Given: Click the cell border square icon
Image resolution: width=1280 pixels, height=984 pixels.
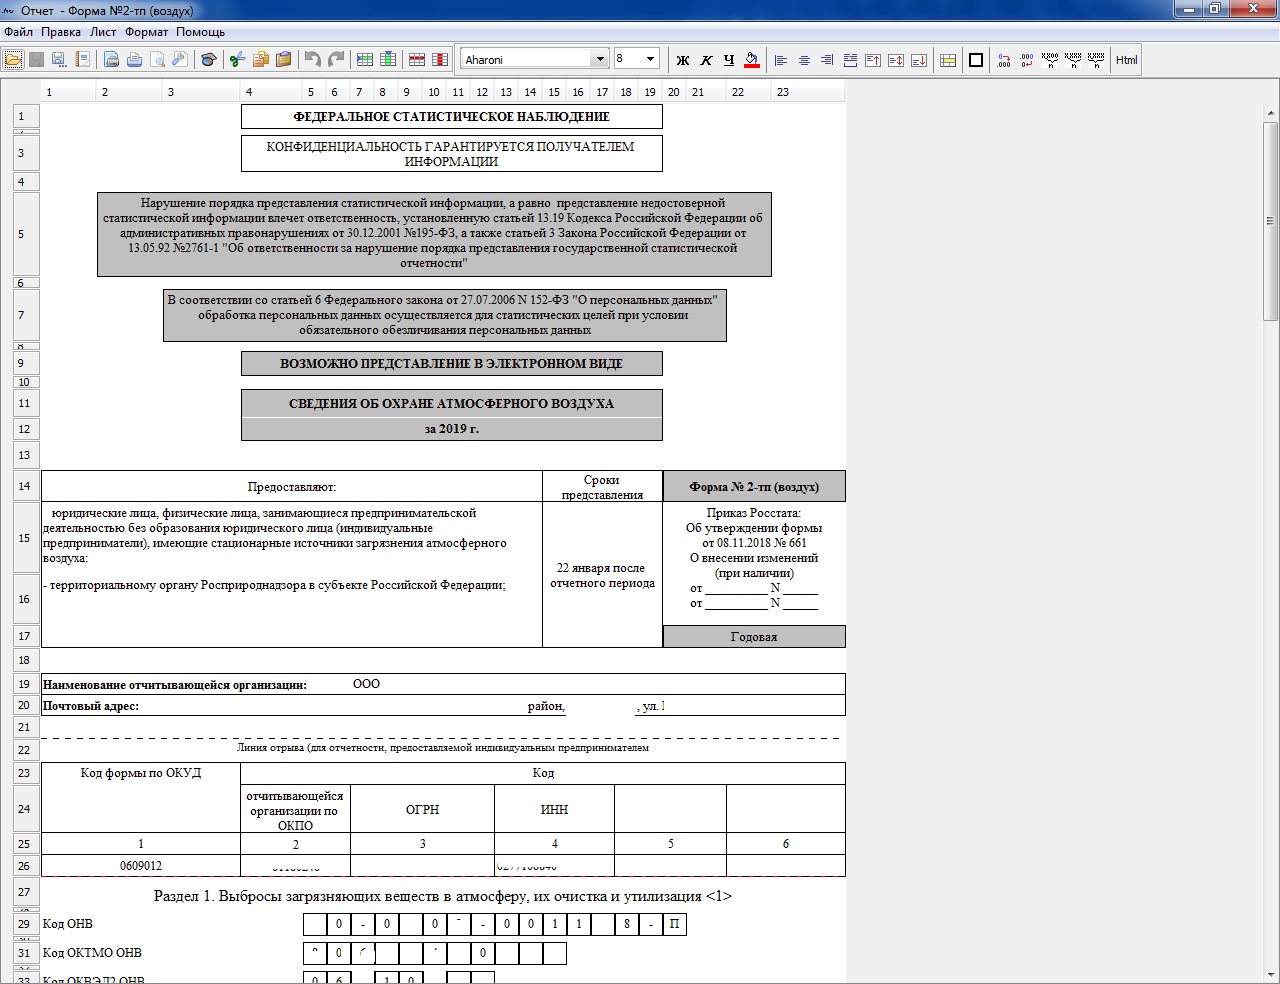Looking at the screenshot, I should [x=976, y=60].
